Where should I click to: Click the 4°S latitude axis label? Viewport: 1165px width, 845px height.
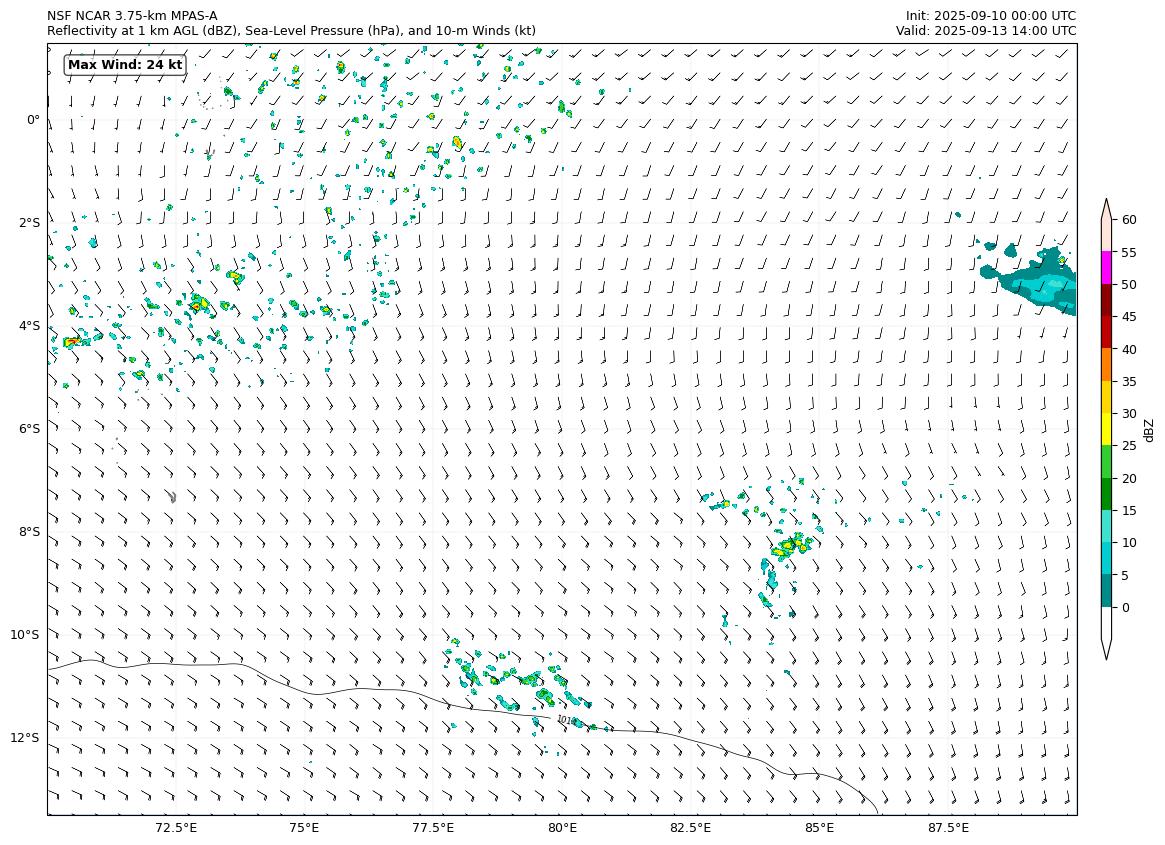(x=29, y=326)
